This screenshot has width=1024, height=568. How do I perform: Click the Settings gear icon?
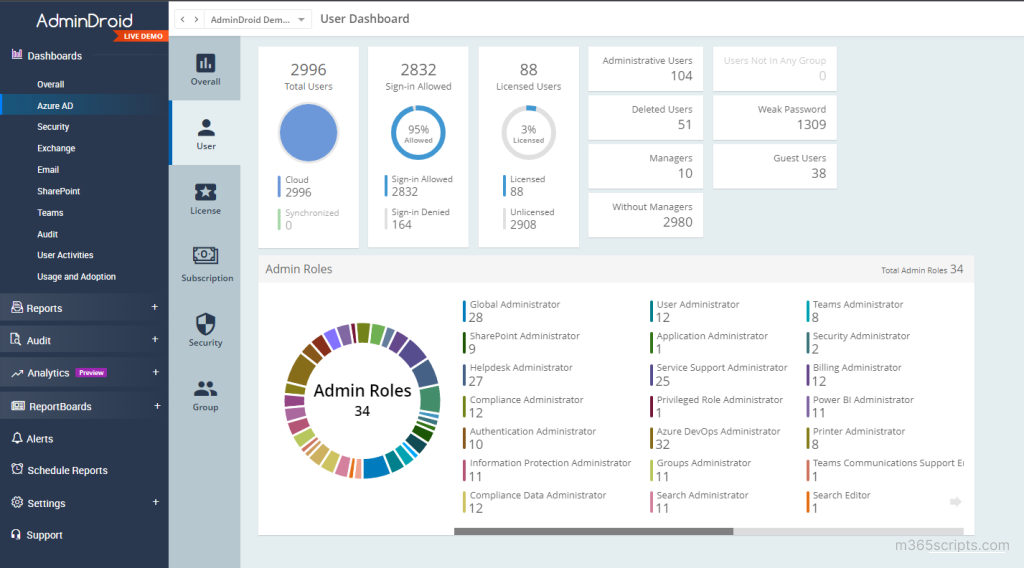click(17, 501)
